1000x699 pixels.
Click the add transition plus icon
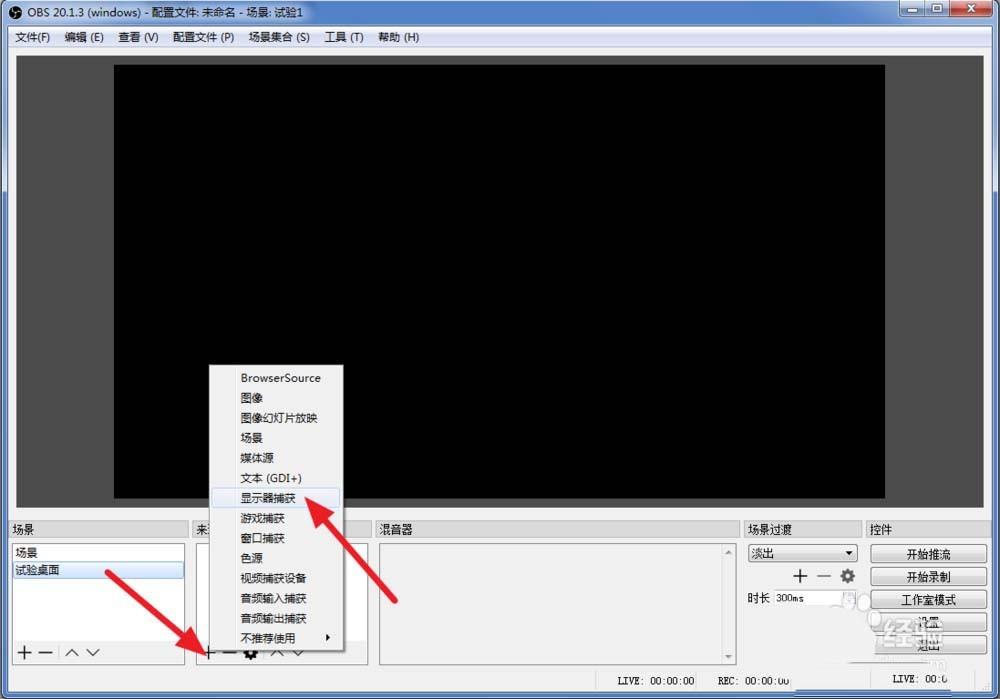coord(800,575)
